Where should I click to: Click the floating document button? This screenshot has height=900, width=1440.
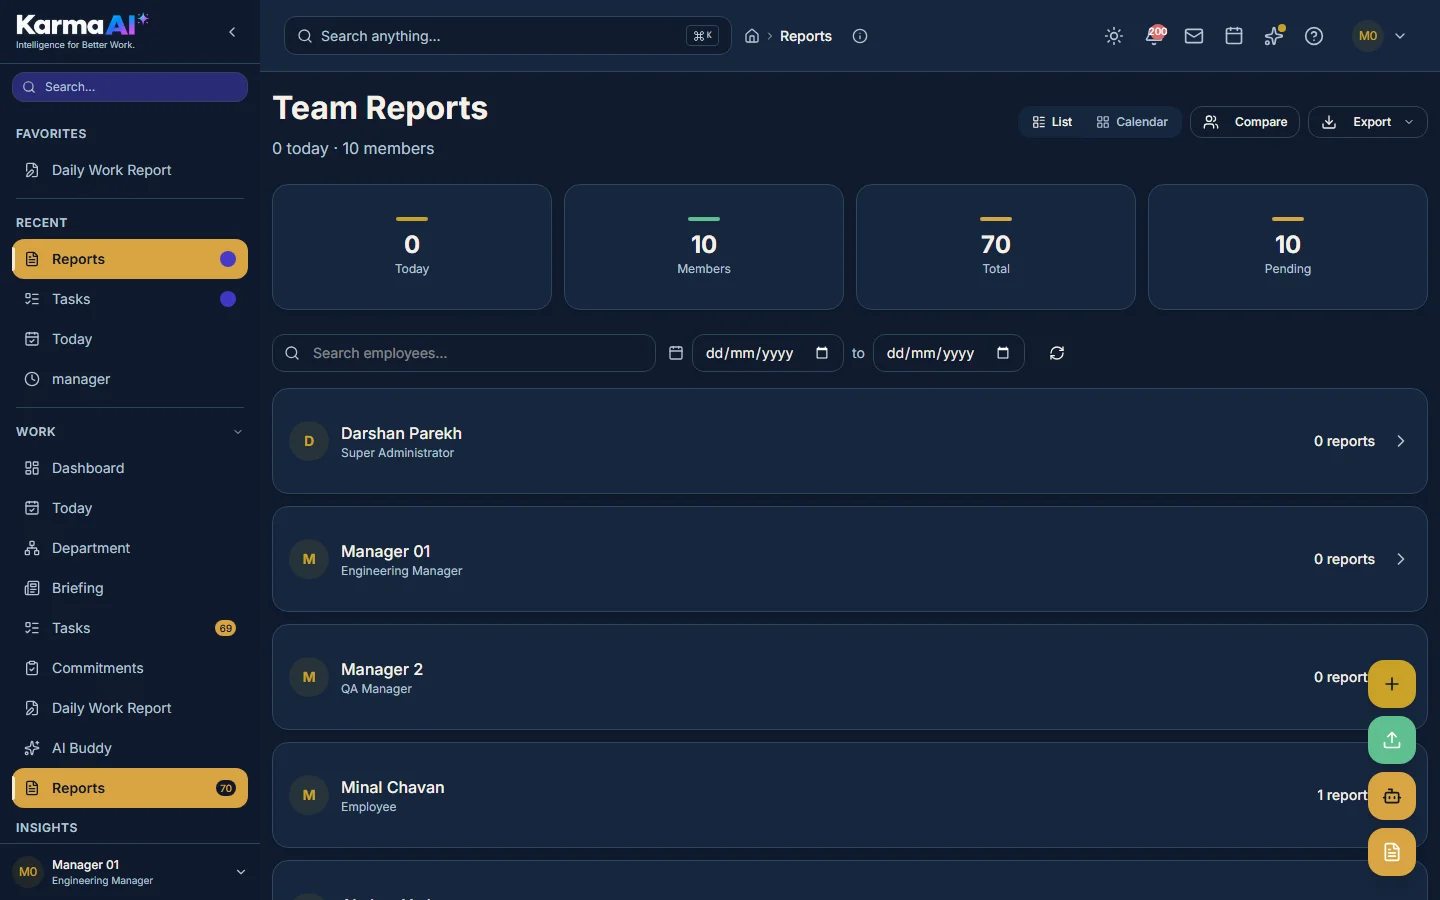1392,852
